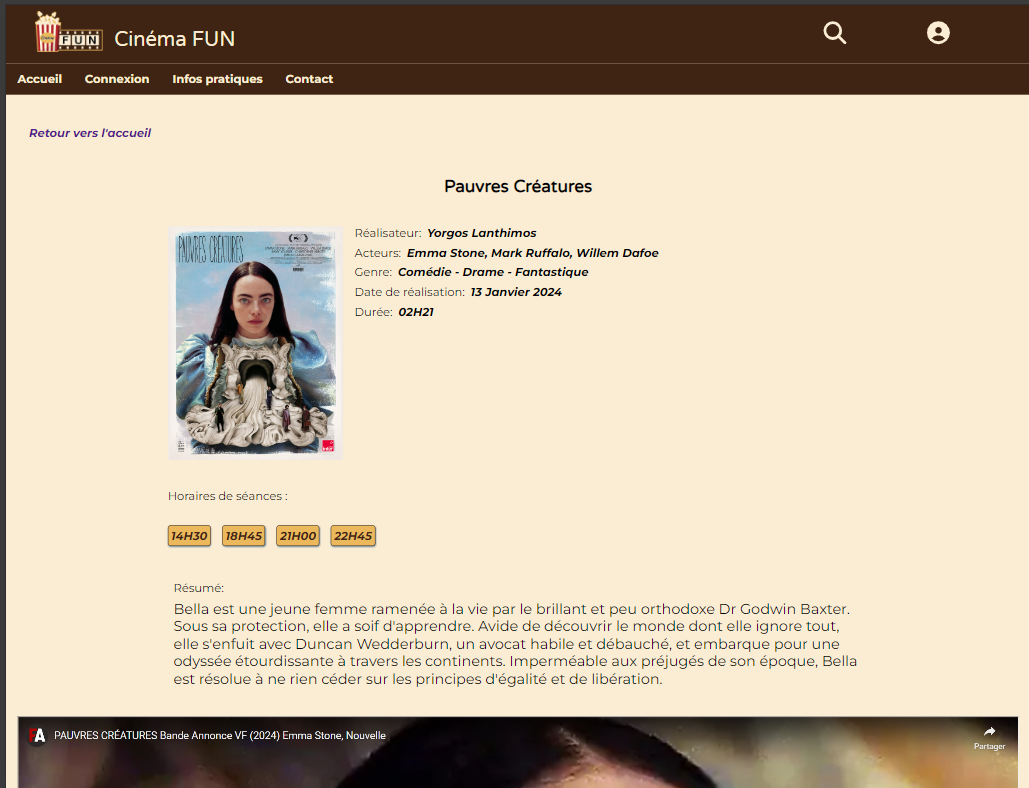The image size is (1029, 788).
Task: Click inside the embedded trailer video frame
Action: (x=517, y=765)
